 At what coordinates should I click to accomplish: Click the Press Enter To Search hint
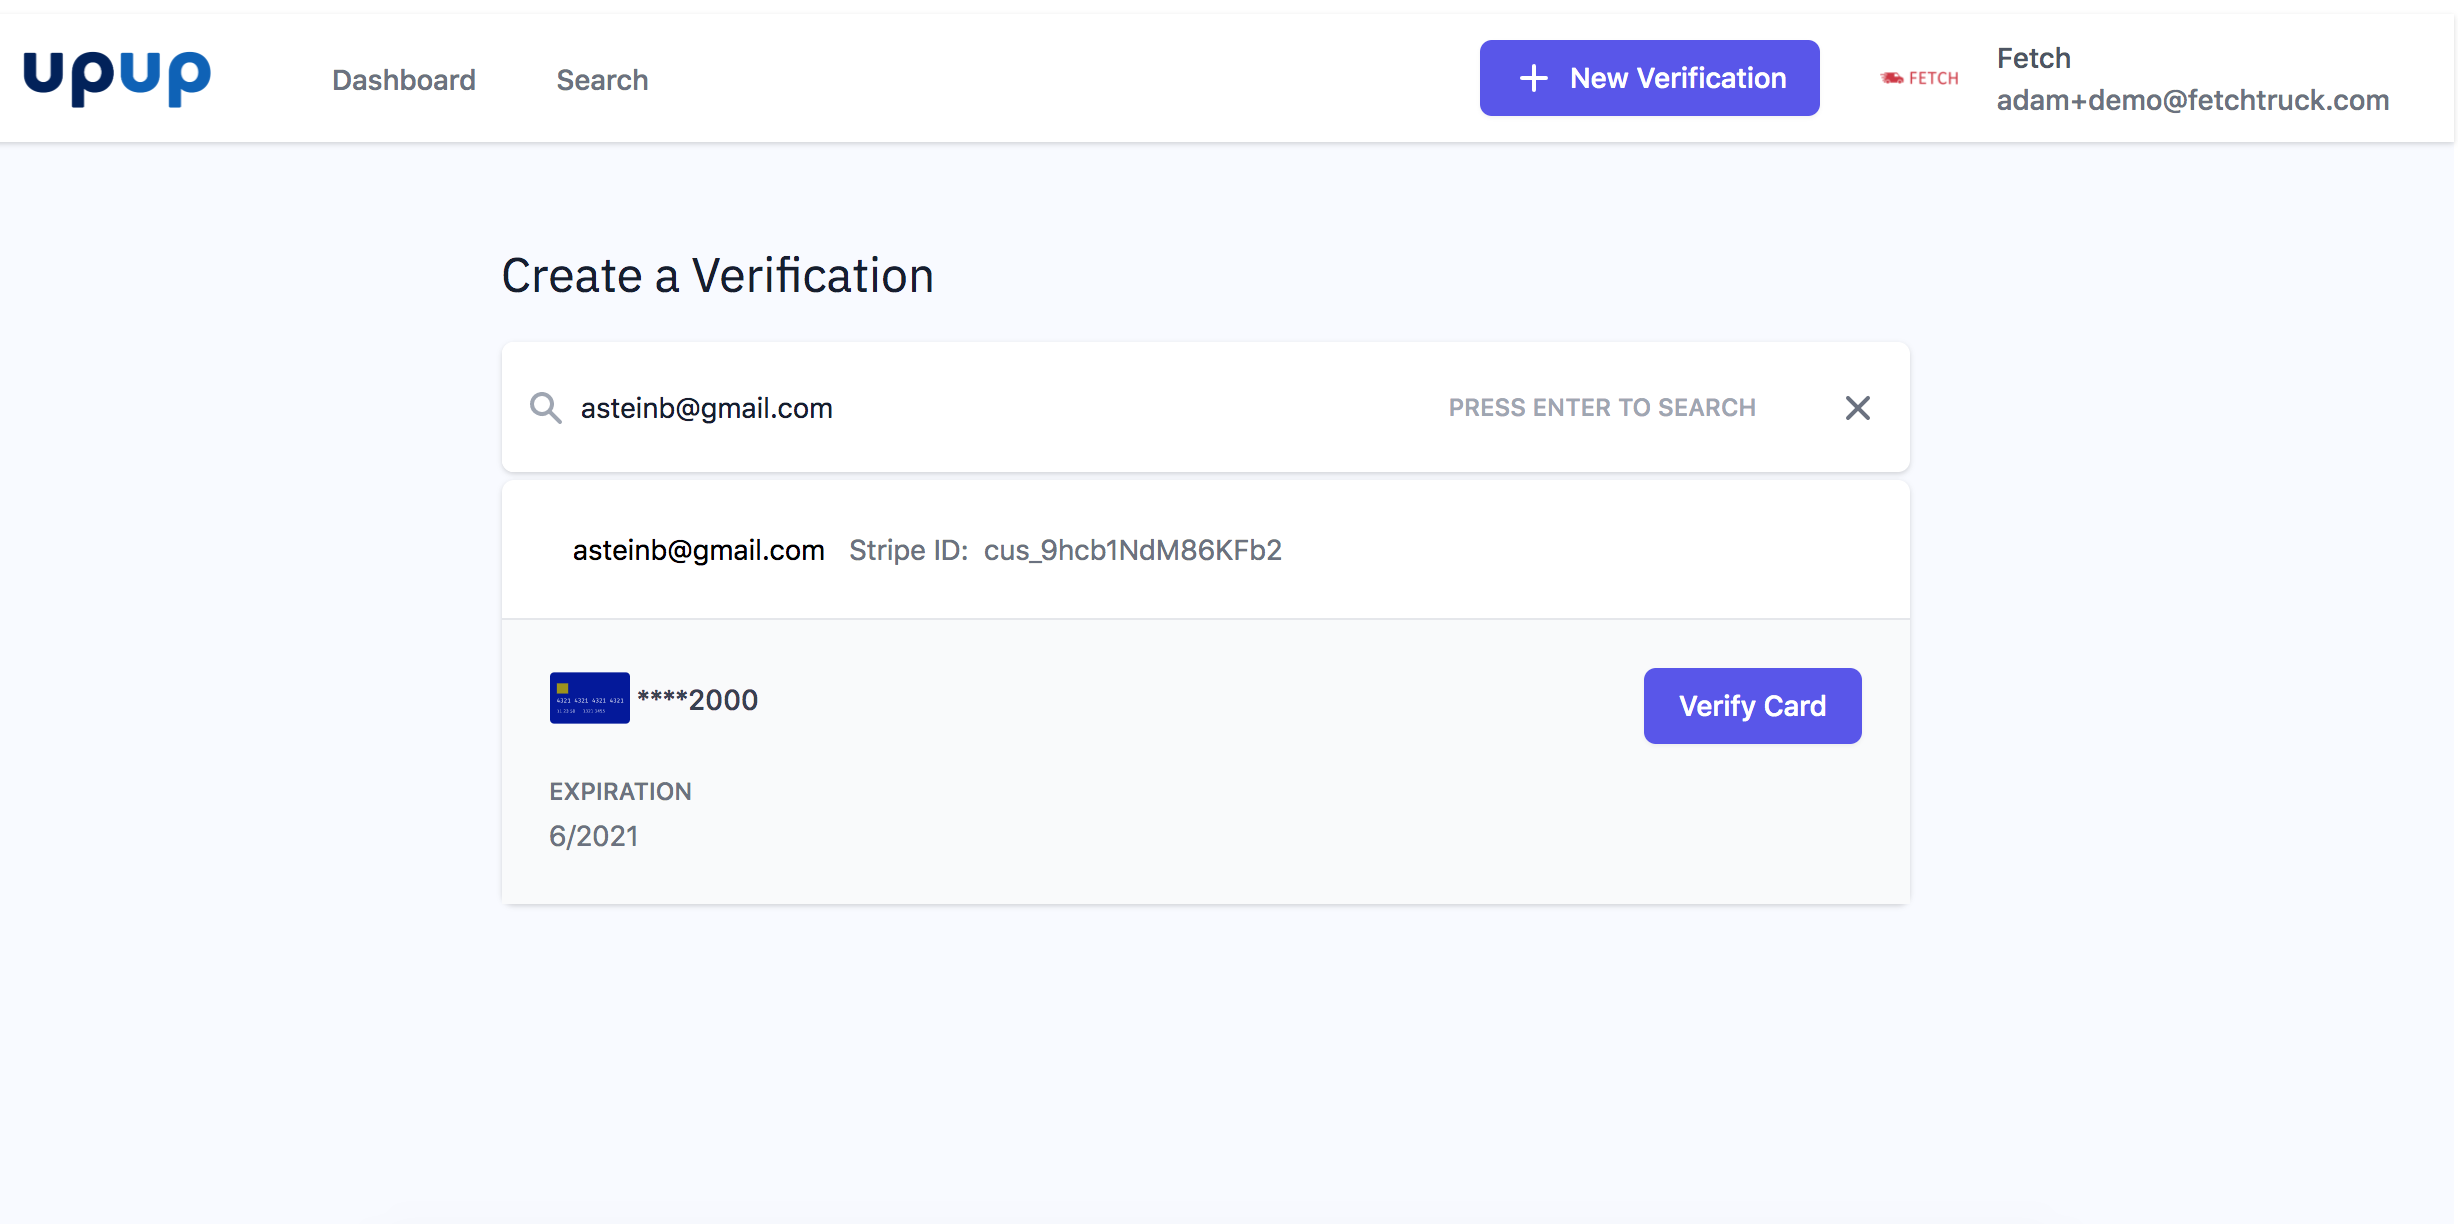click(1601, 408)
